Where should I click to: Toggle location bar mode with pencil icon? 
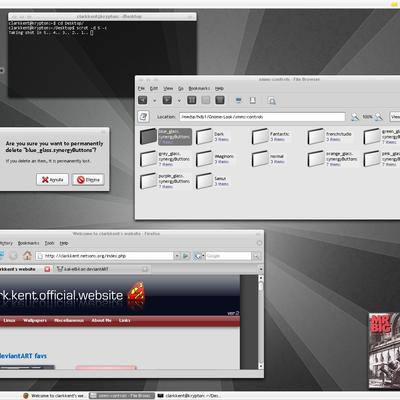point(143,117)
